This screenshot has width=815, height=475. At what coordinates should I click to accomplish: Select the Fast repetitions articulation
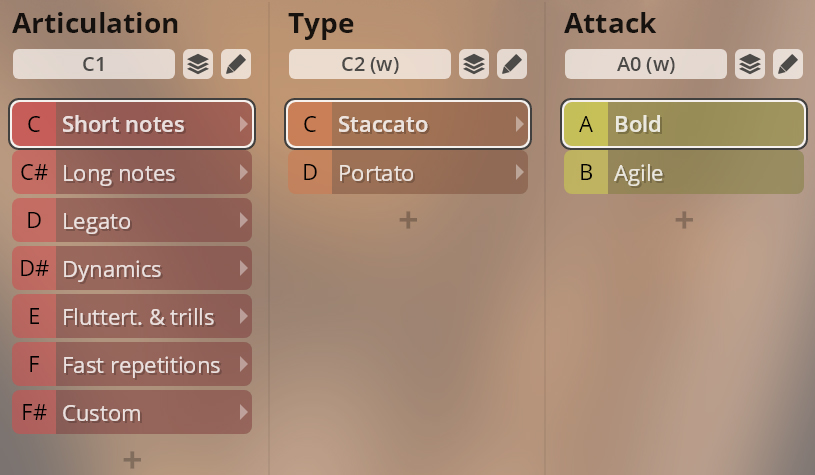coord(132,364)
